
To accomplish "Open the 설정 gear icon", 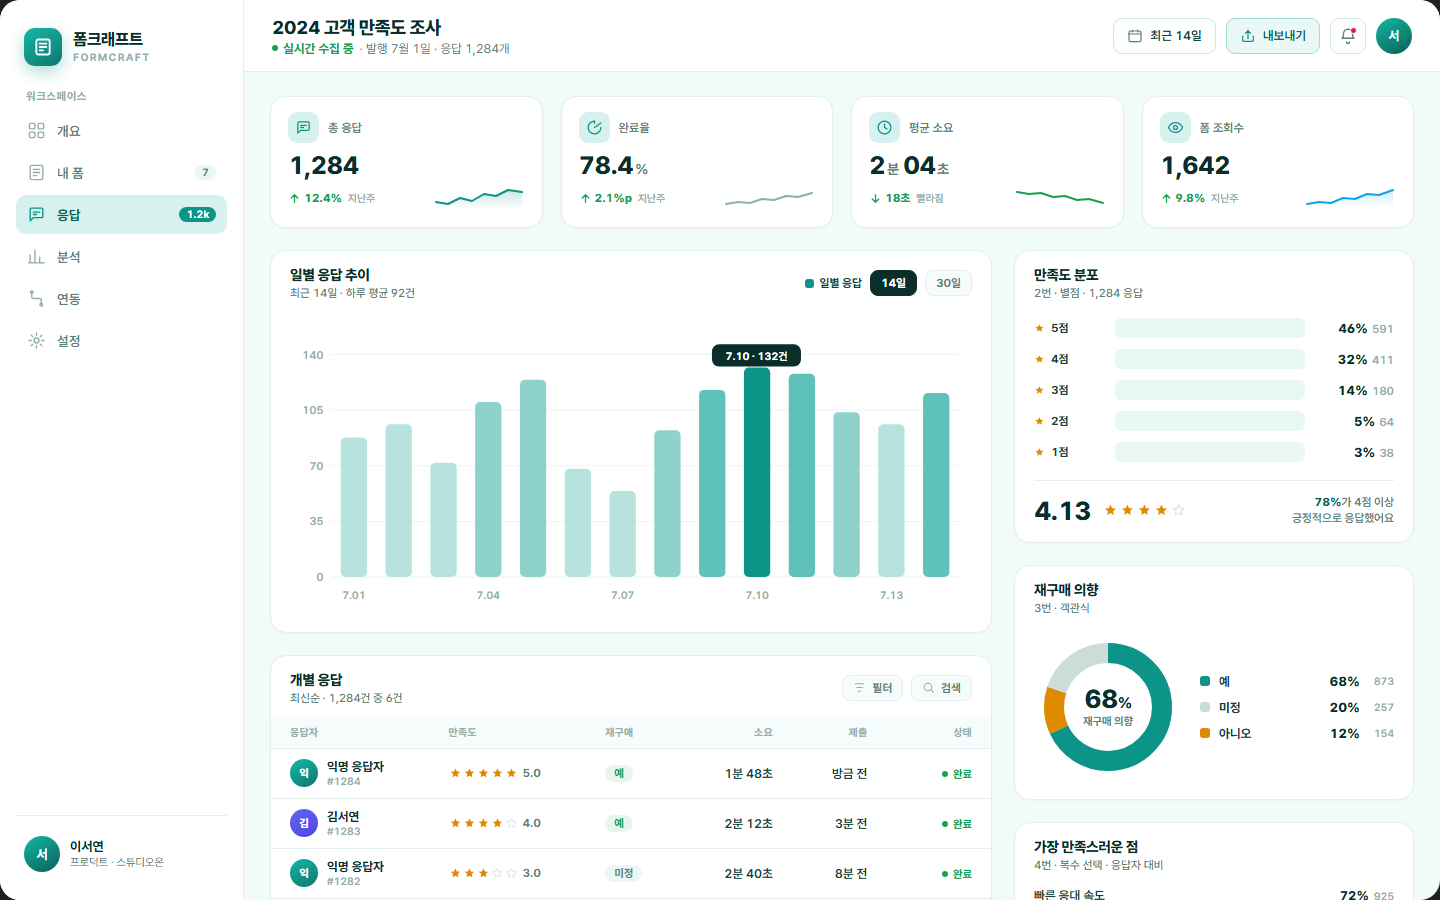I will (x=36, y=341).
